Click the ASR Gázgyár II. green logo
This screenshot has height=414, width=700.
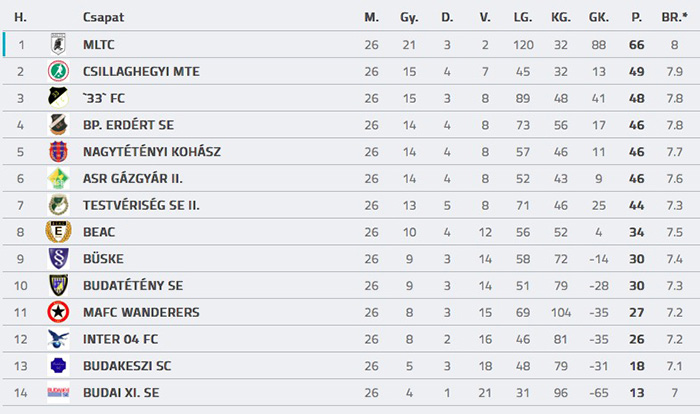pyautogui.click(x=58, y=178)
